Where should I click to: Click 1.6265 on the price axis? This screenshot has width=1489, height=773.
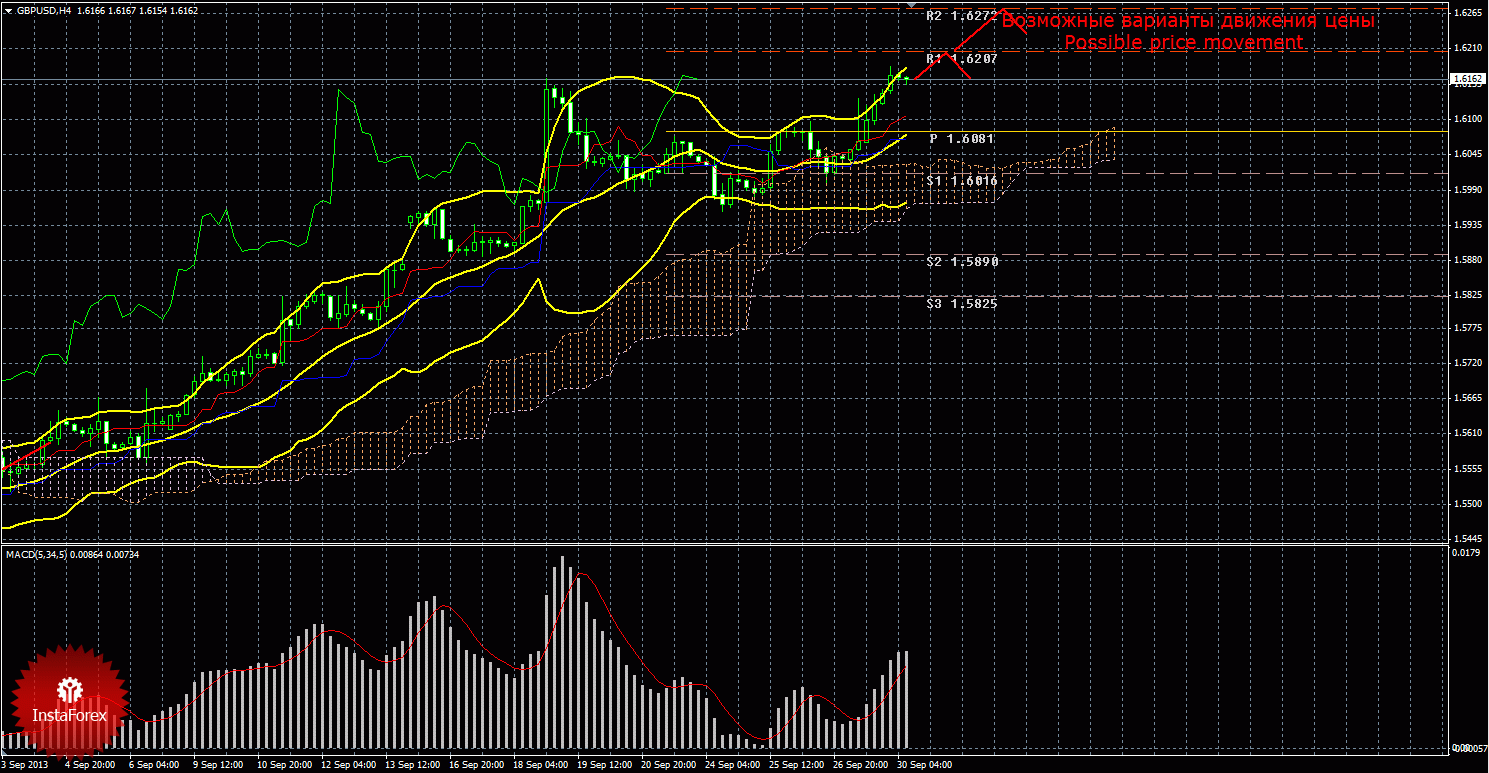1468,13
